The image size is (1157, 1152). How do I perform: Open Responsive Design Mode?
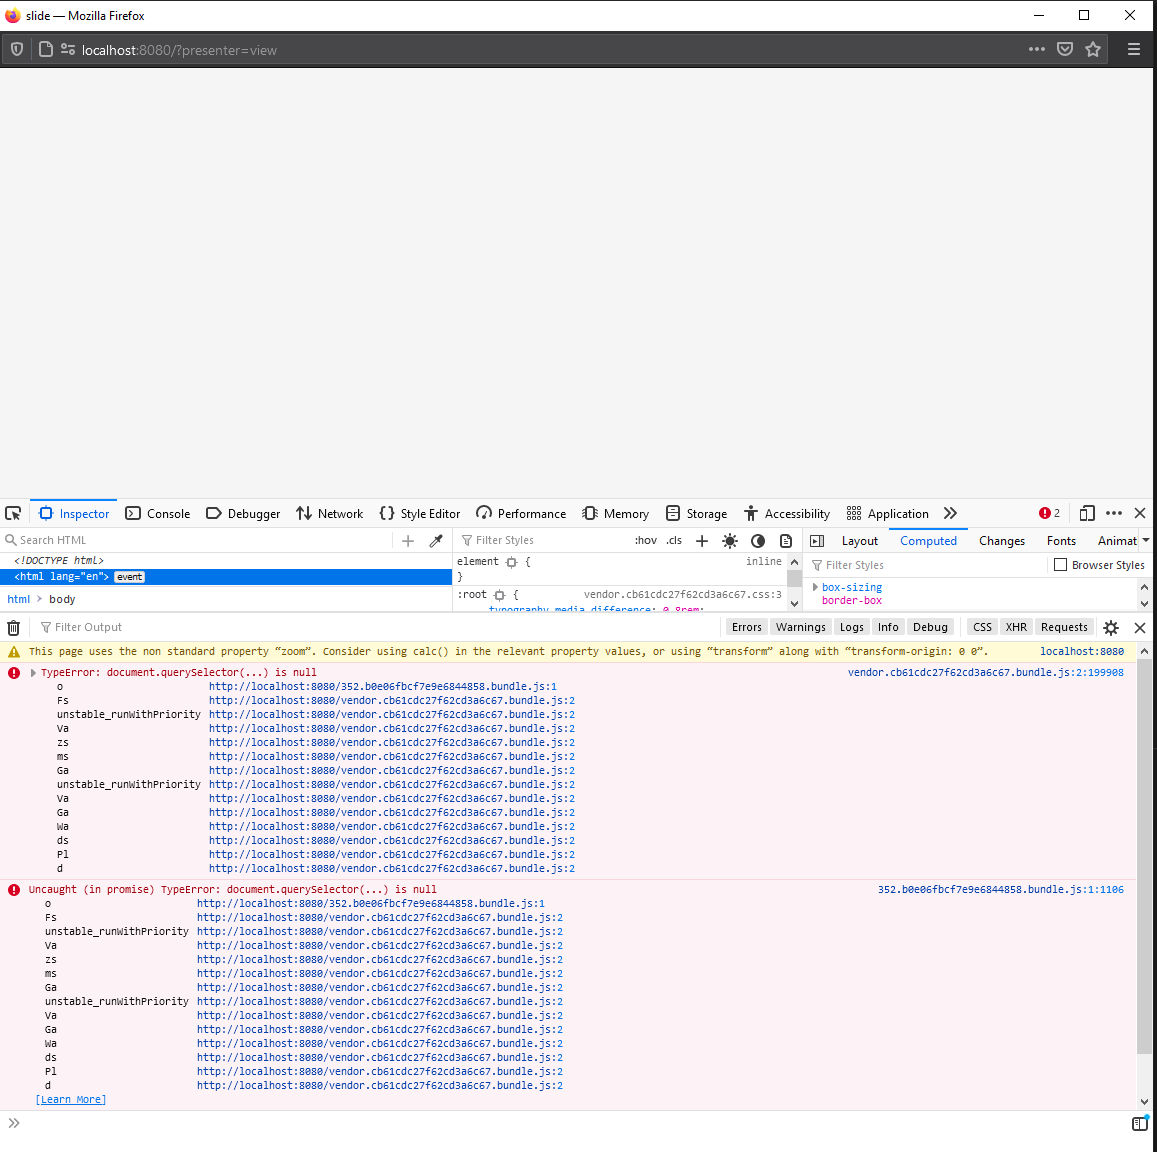1086,513
